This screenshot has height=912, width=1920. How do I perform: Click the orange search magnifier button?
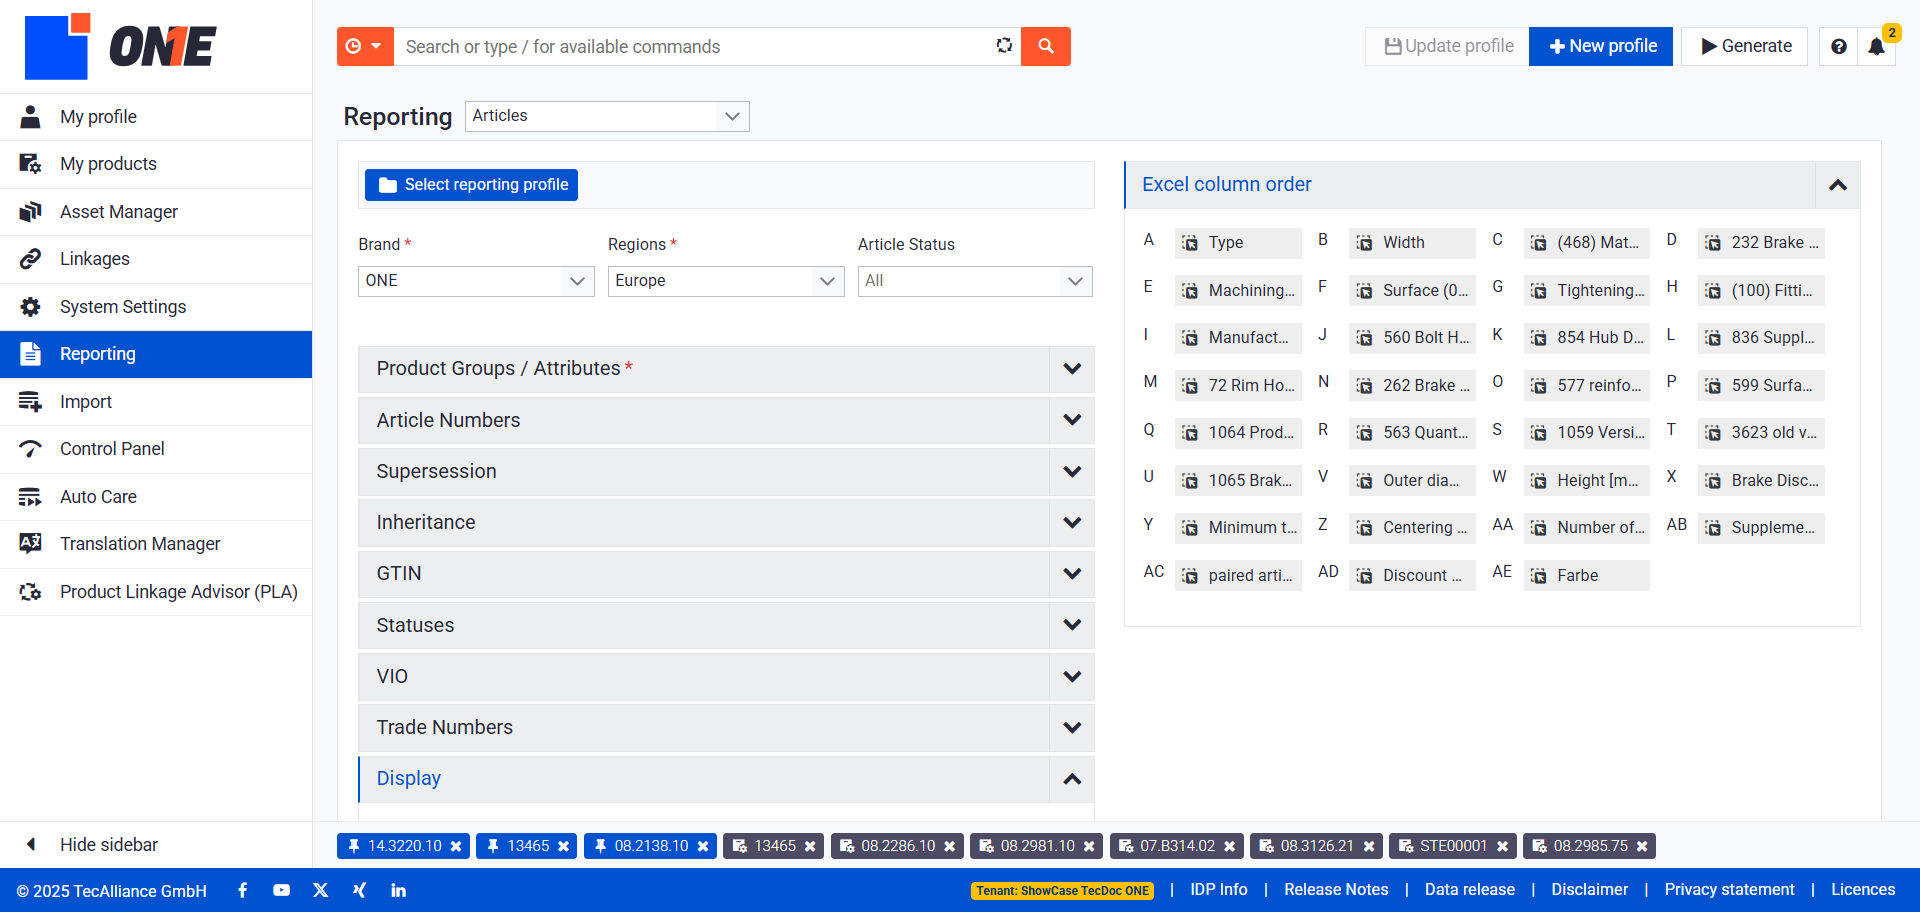[1045, 46]
